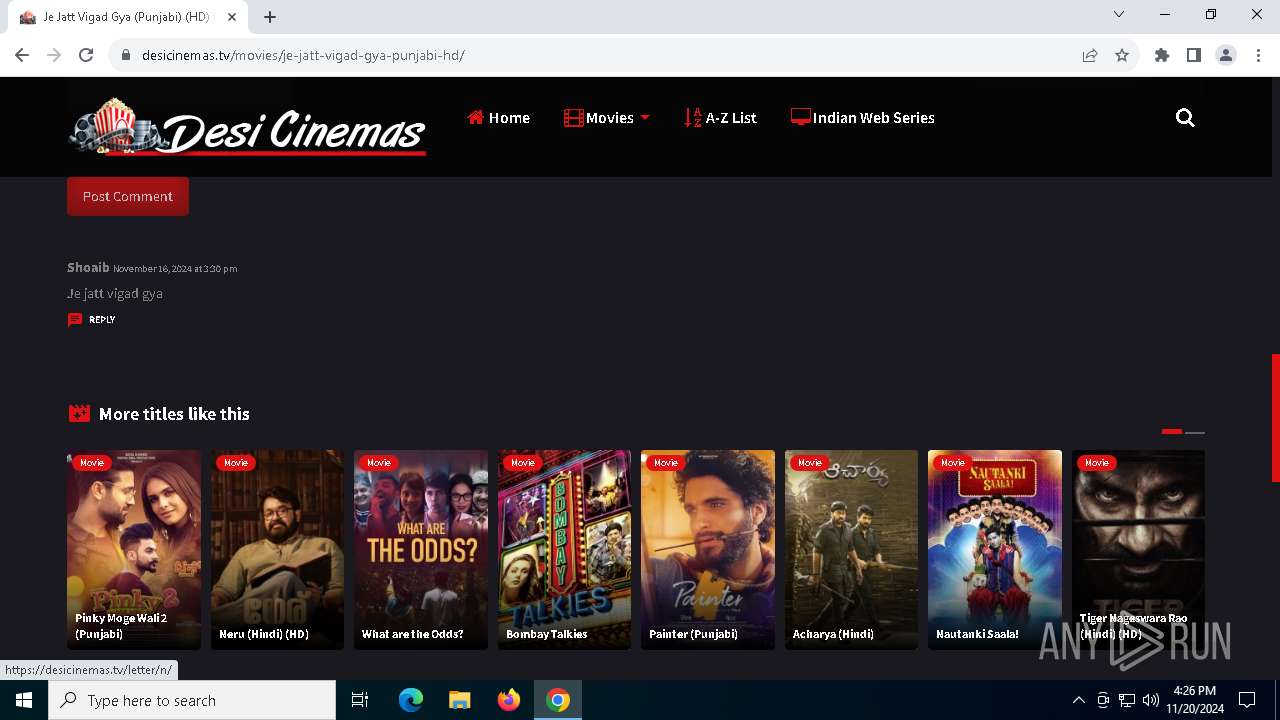Reload the page with the refresh icon
This screenshot has height=720, width=1280.
[86, 55]
